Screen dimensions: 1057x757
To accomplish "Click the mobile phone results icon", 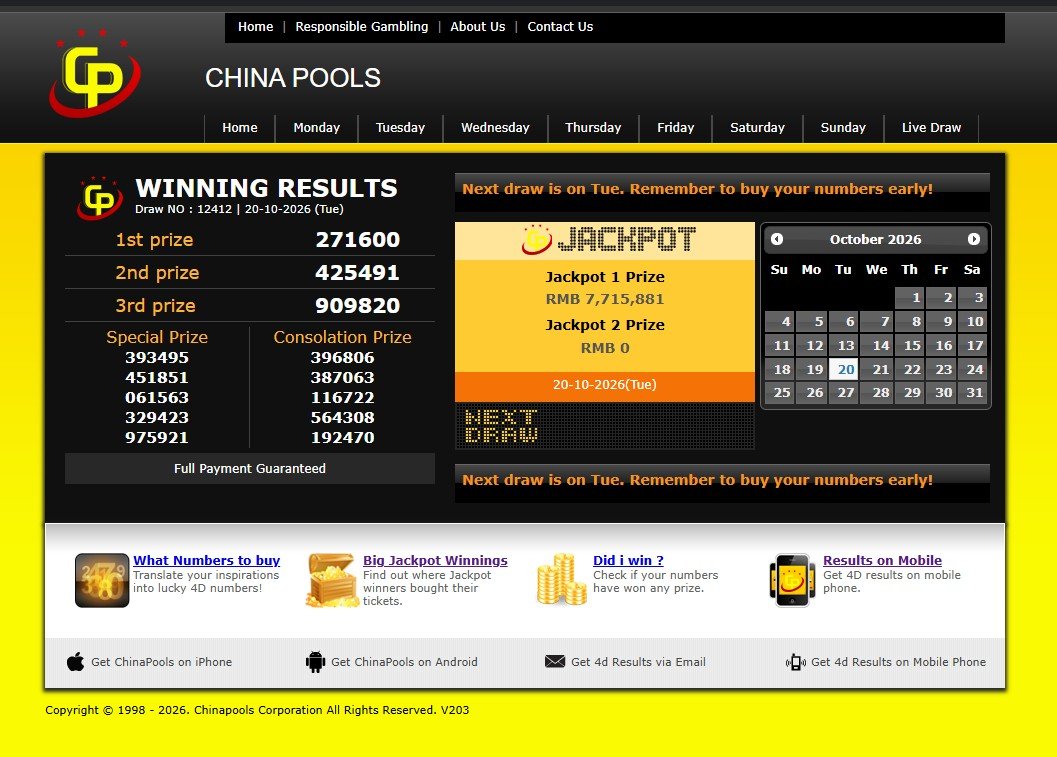I will tap(791, 580).
